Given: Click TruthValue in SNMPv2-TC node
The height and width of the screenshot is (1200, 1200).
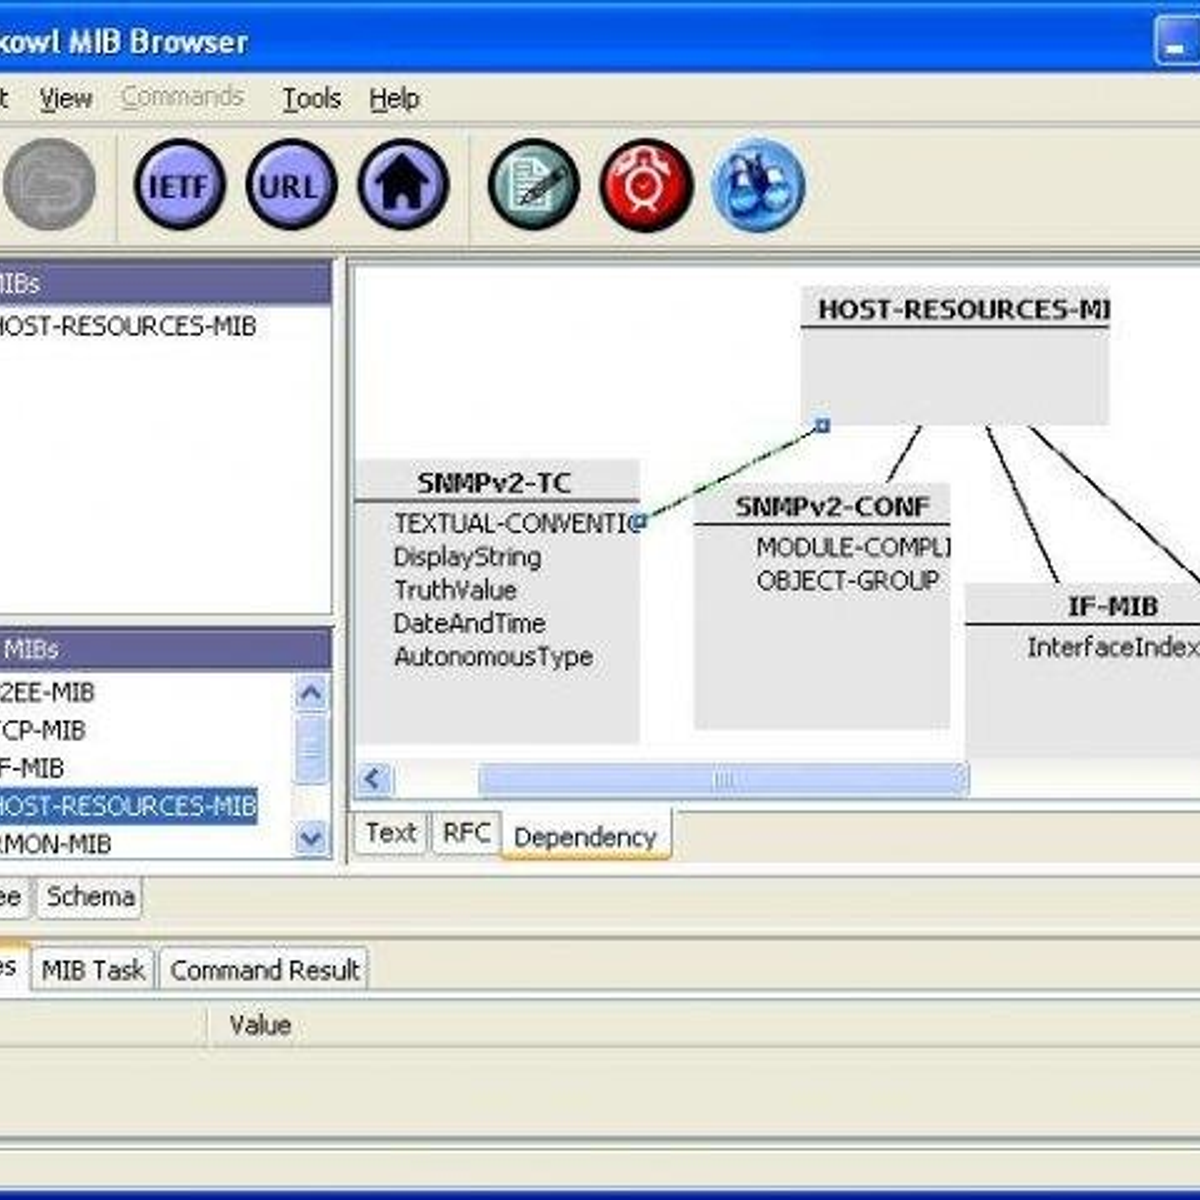Looking at the screenshot, I should 455,590.
